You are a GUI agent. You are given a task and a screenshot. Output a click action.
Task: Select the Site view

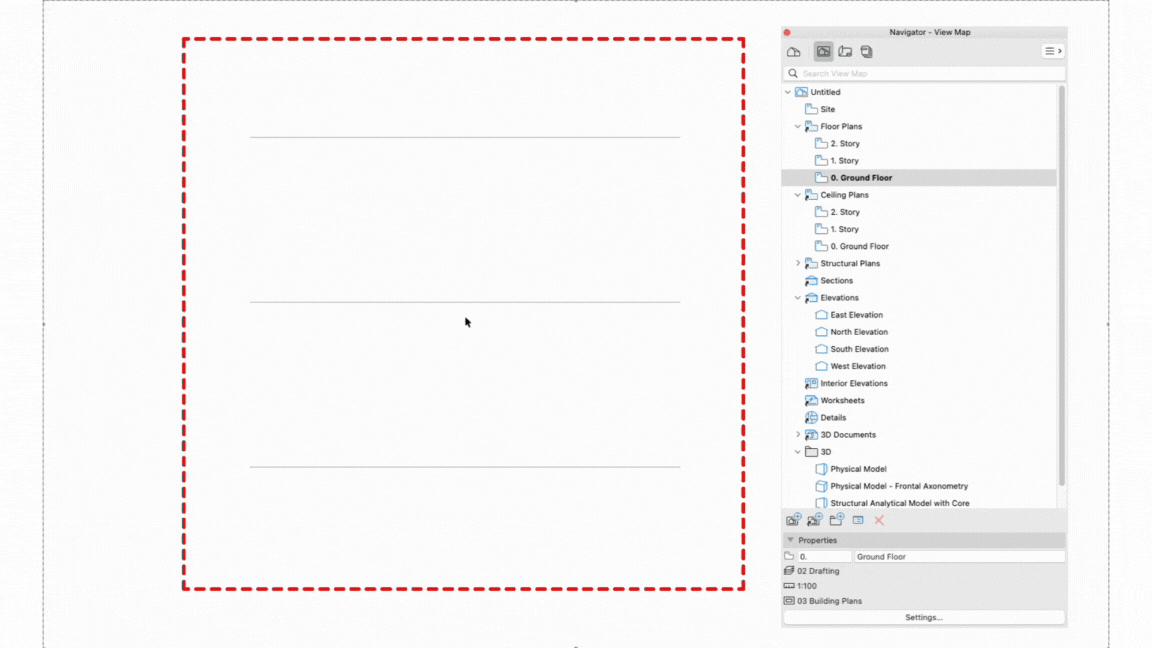(827, 109)
